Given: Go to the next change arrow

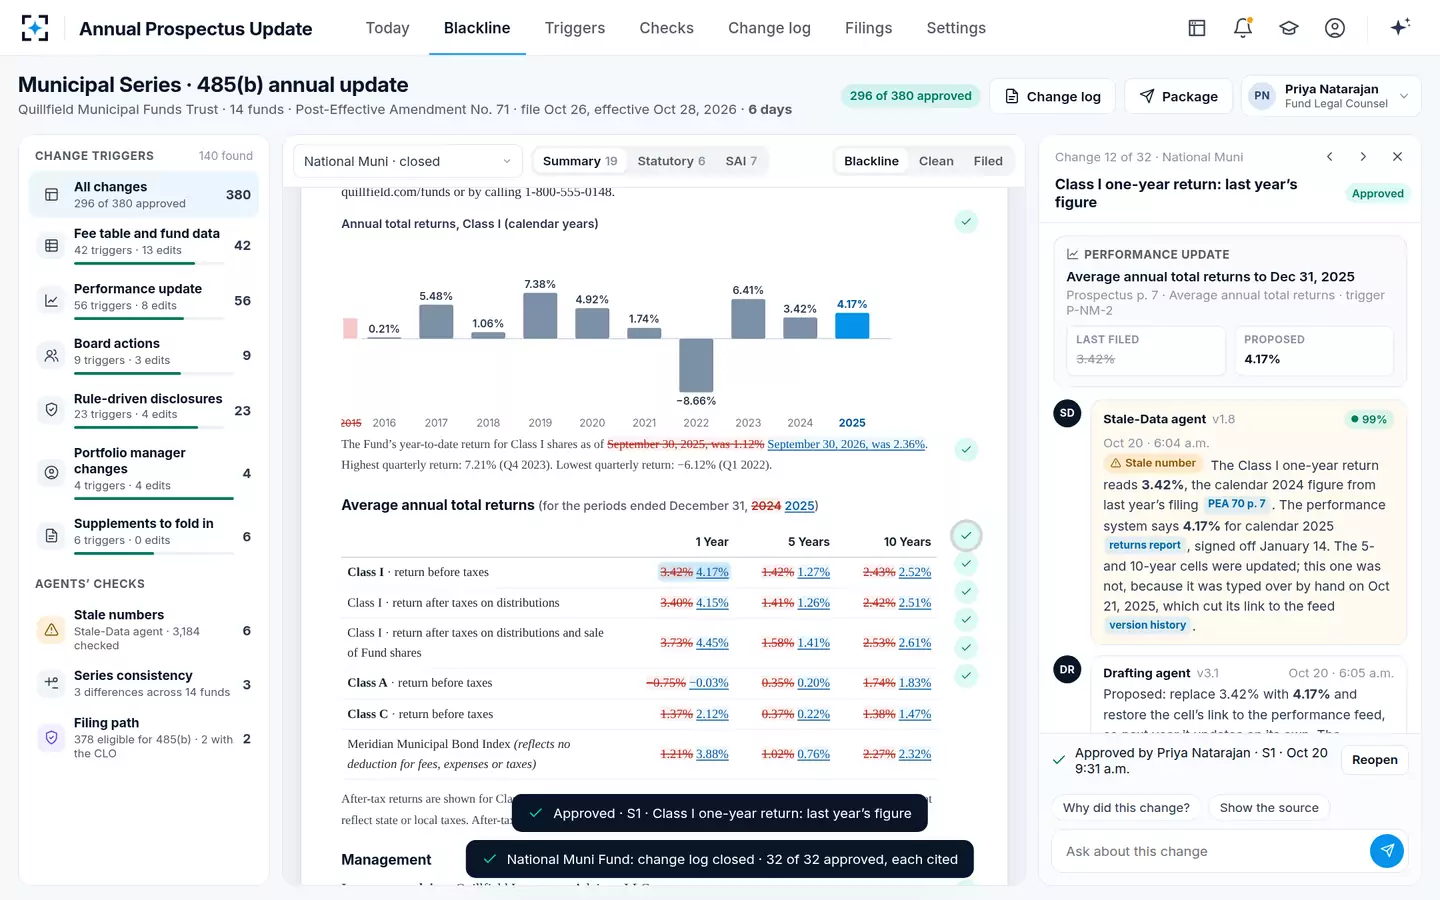Looking at the screenshot, I should point(1363,157).
